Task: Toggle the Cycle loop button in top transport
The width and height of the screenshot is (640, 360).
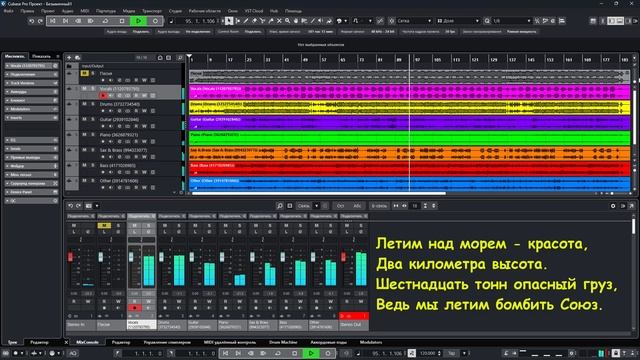Action: tap(105, 21)
